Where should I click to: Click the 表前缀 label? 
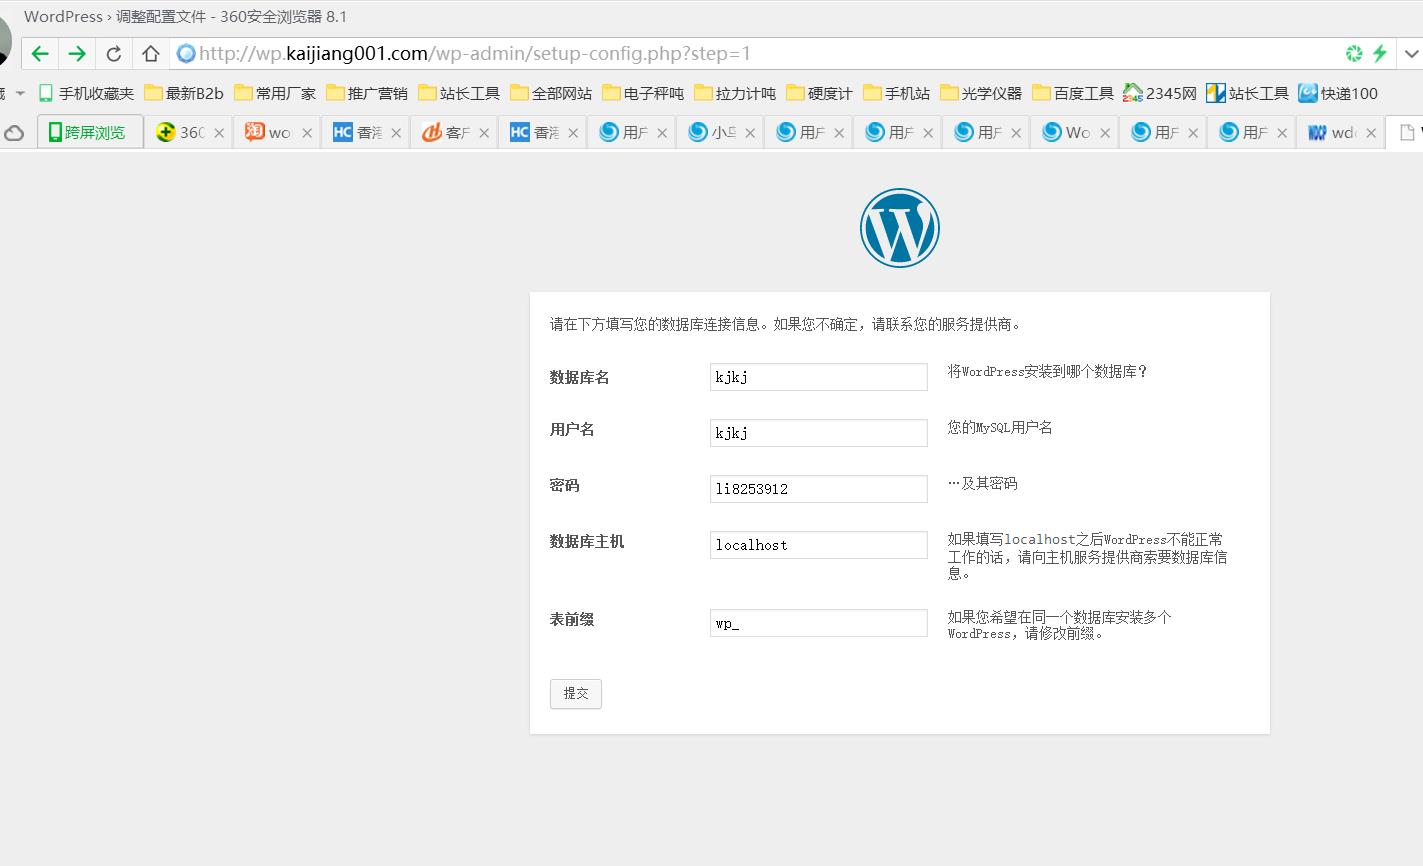click(x=572, y=620)
